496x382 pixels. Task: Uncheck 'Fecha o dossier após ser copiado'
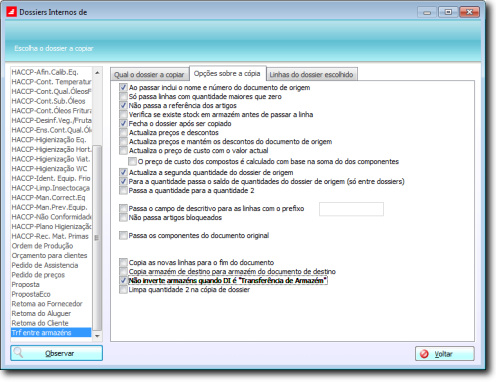[123, 124]
